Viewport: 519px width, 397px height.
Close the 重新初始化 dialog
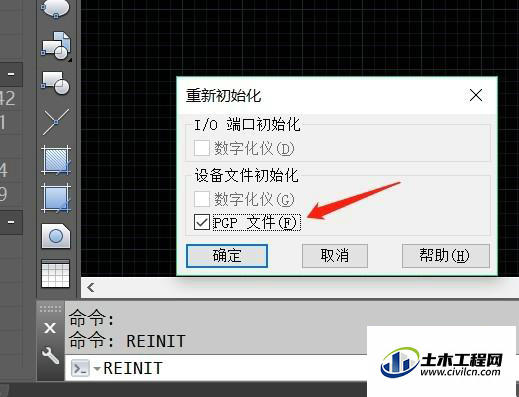click(476, 95)
